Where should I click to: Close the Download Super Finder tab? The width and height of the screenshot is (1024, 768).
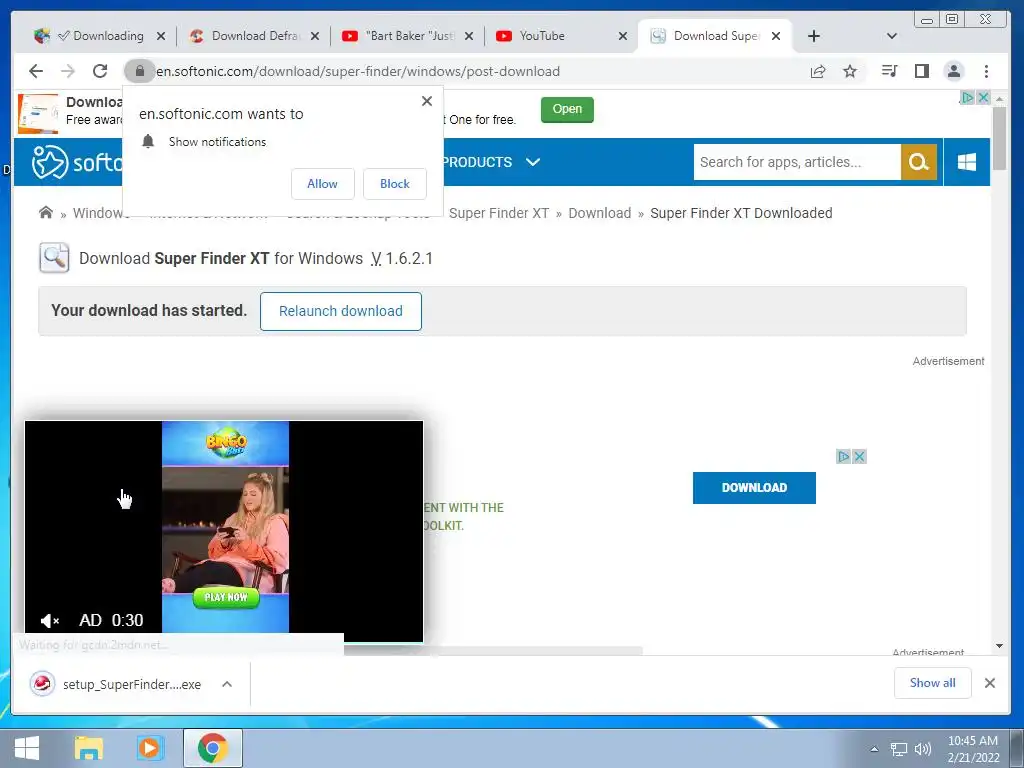pos(776,36)
